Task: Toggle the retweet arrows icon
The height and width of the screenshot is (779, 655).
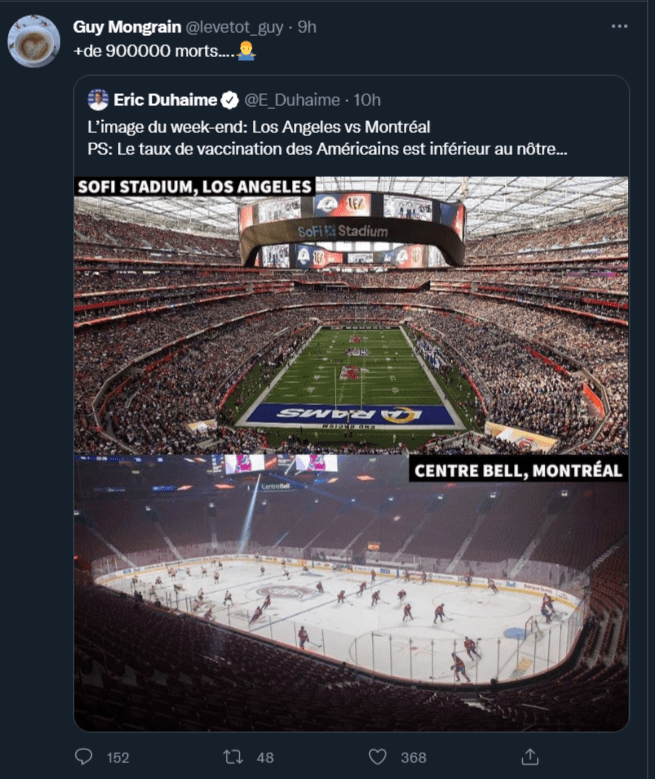Action: click(233, 757)
